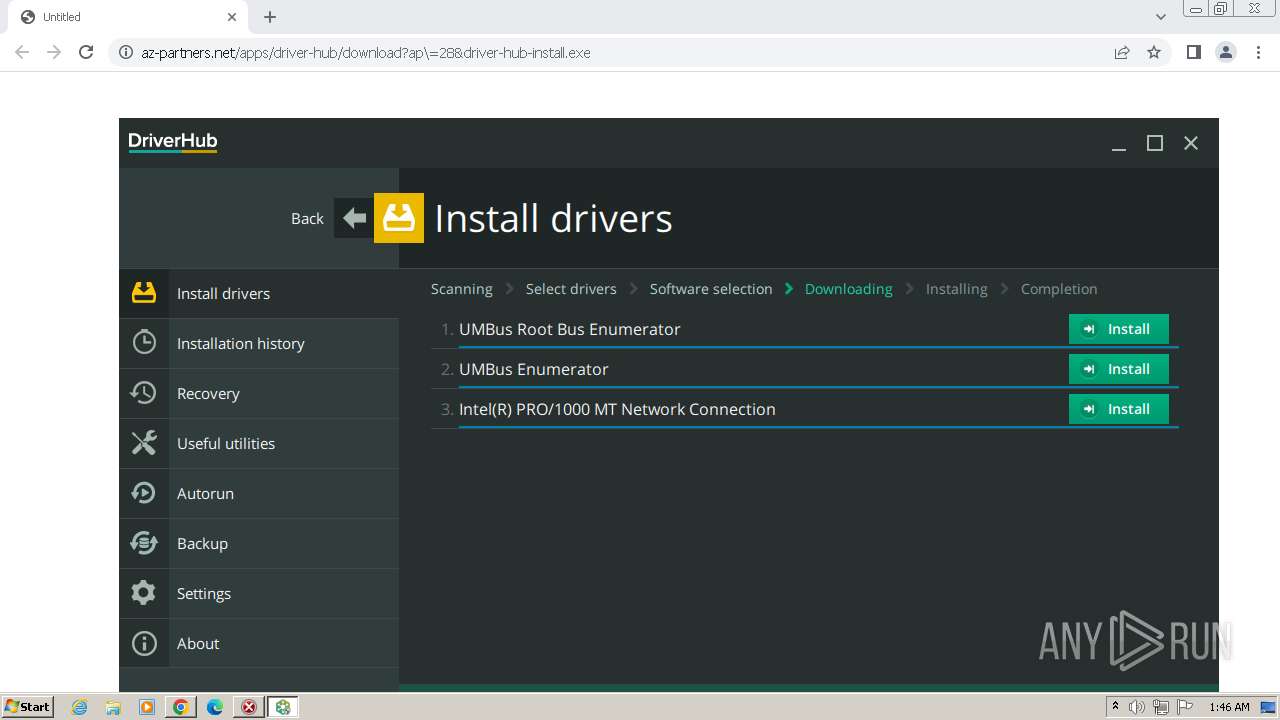Select UMBus Enumerator driver name
This screenshot has height=720, width=1280.
pos(533,369)
